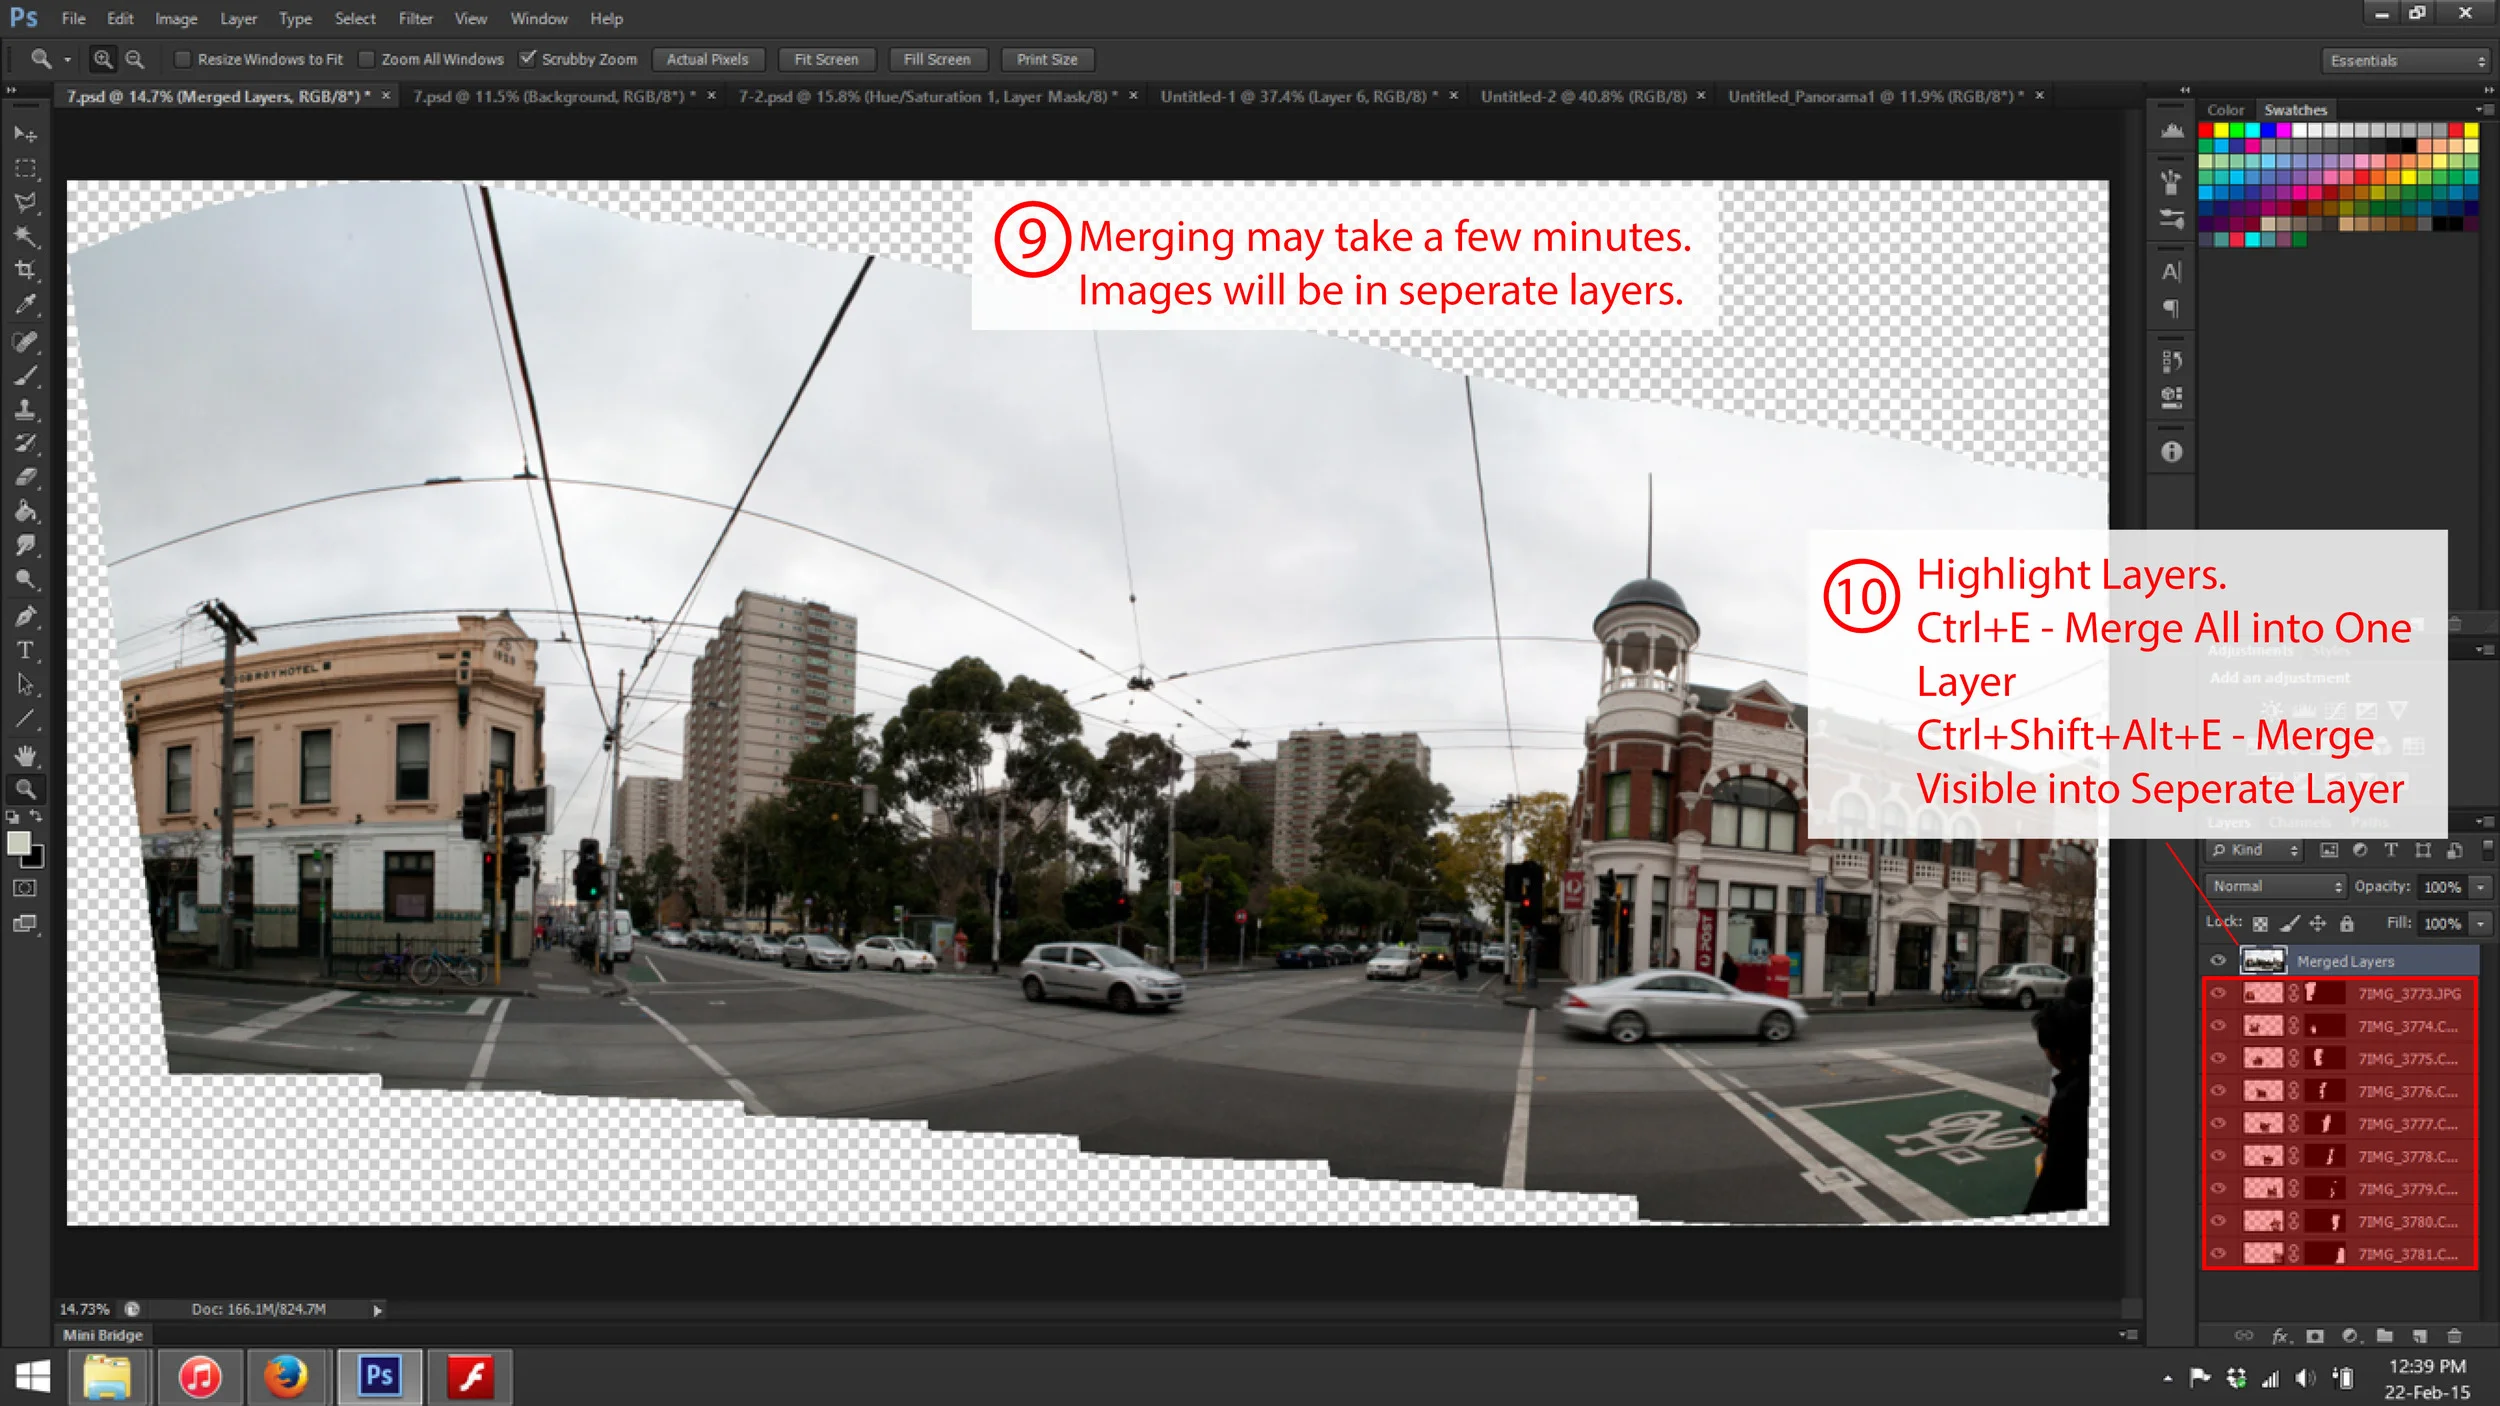Open the layer styles fx button
The image size is (2500, 1406).
2280,1335
